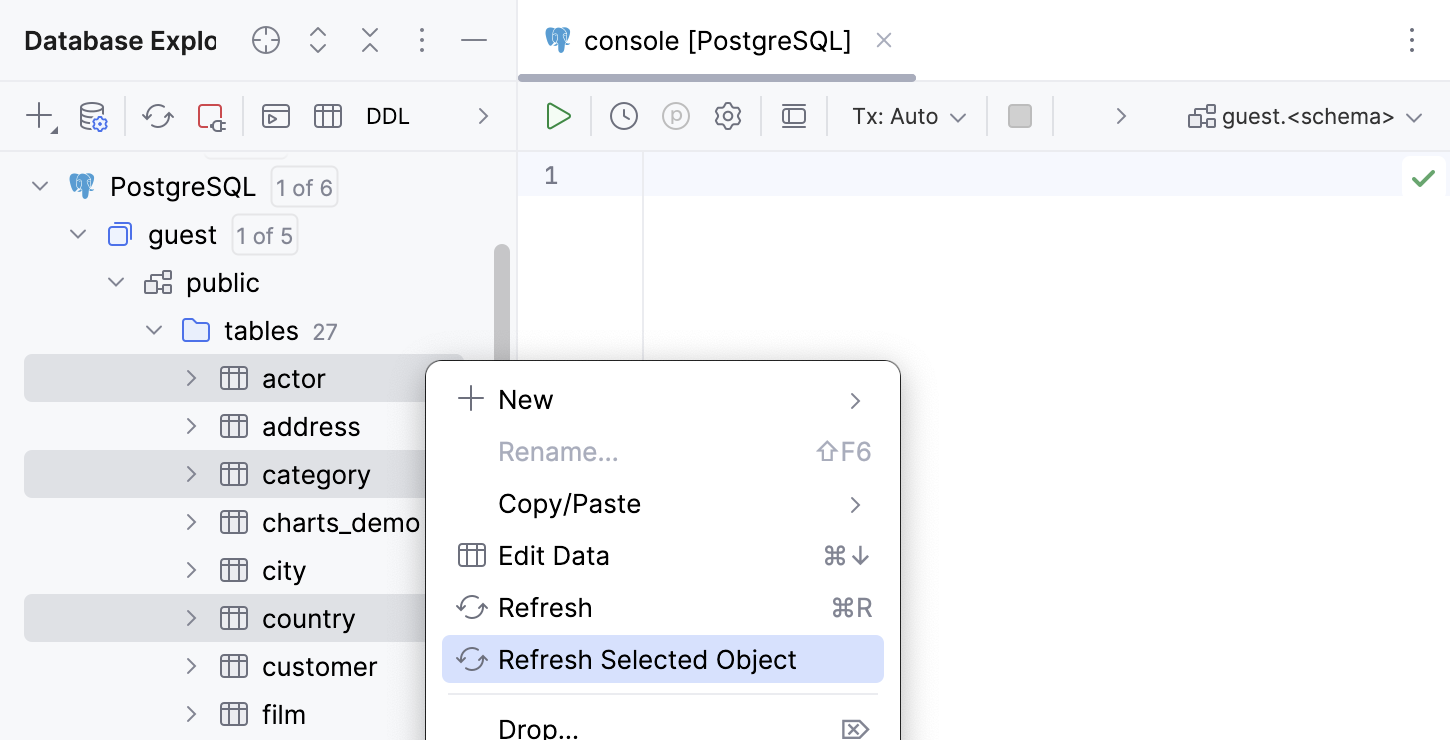Viewport: 1450px width, 740px height.
Task: Click the DDL data source button
Action: (387, 115)
